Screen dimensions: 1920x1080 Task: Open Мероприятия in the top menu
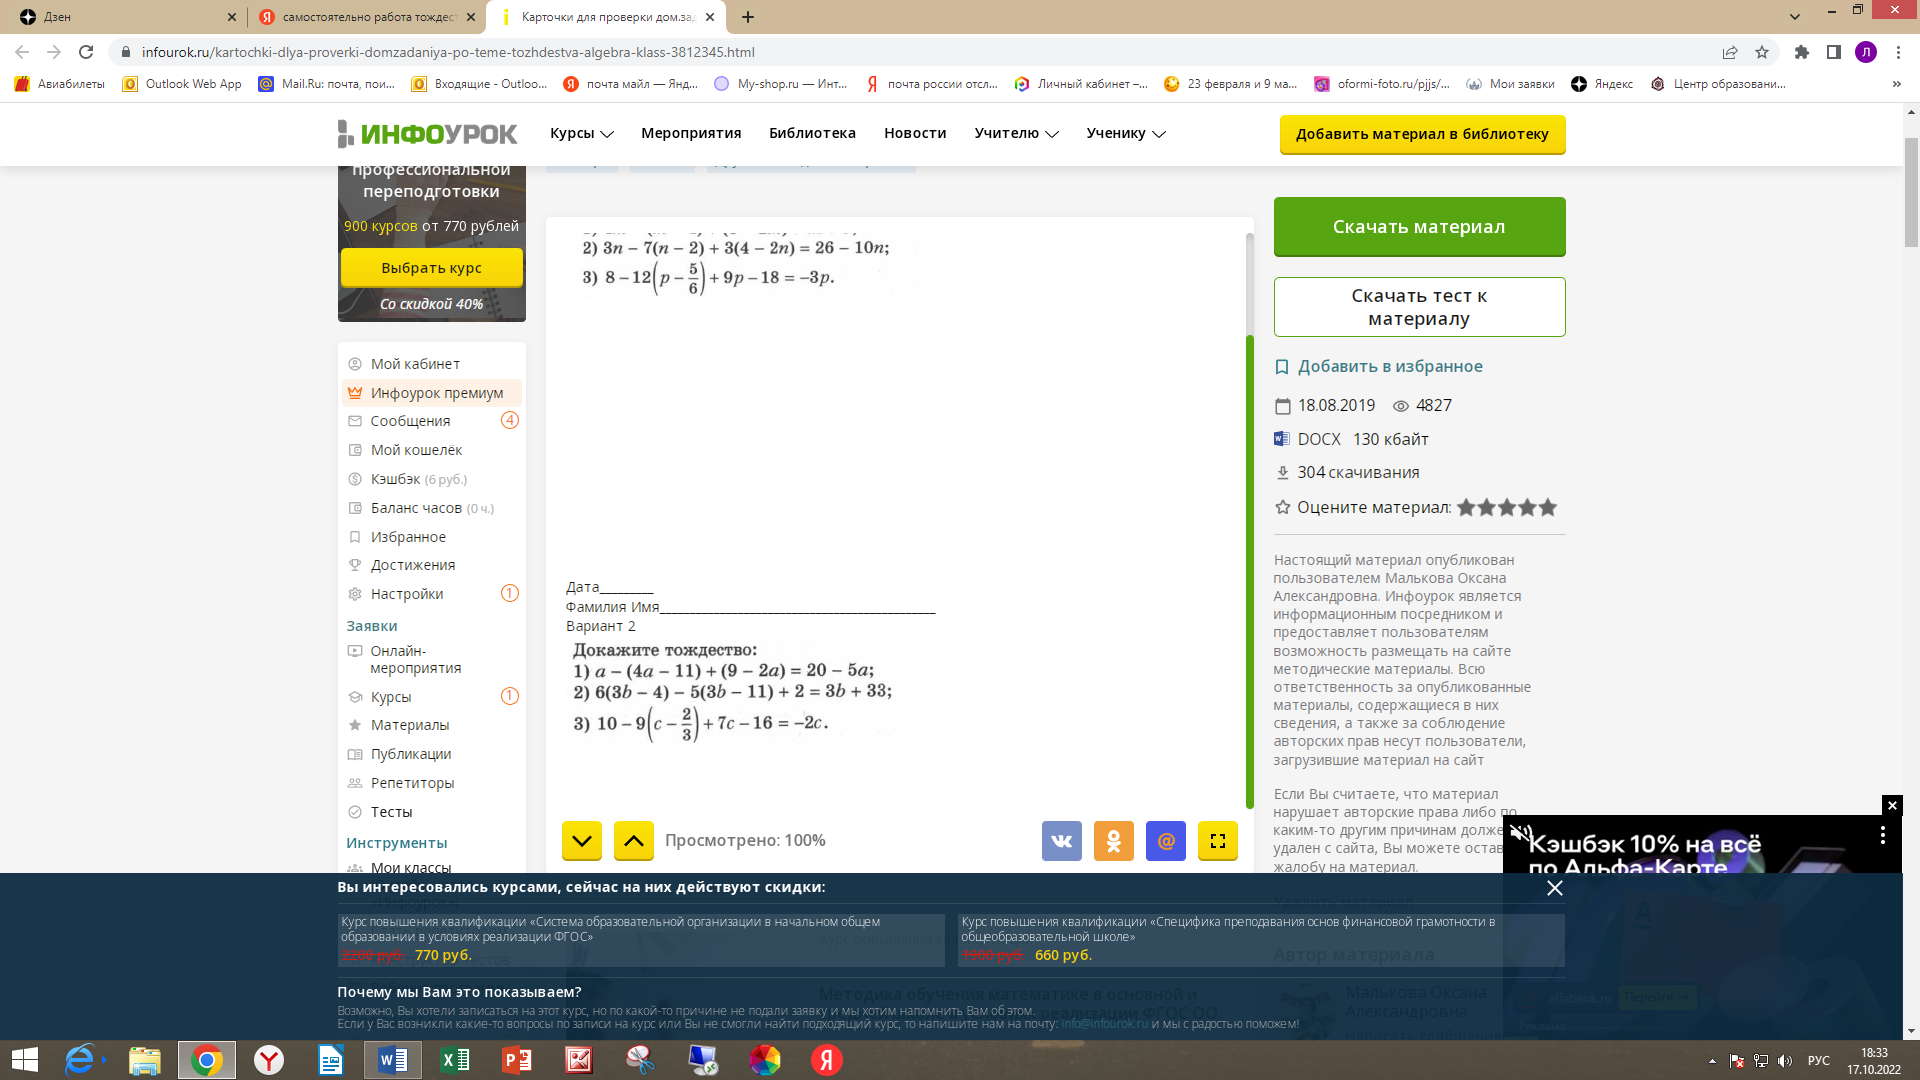click(x=691, y=133)
